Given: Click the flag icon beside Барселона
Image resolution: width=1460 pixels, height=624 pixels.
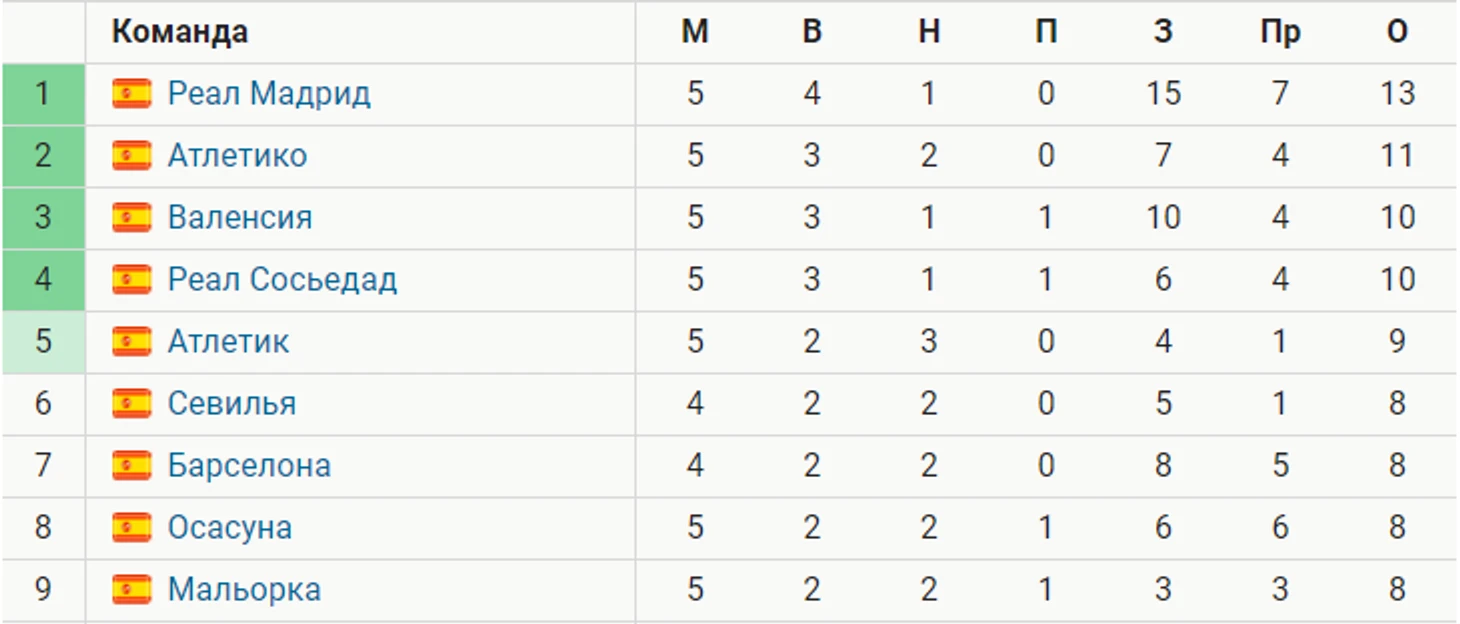Looking at the screenshot, I should (131, 466).
